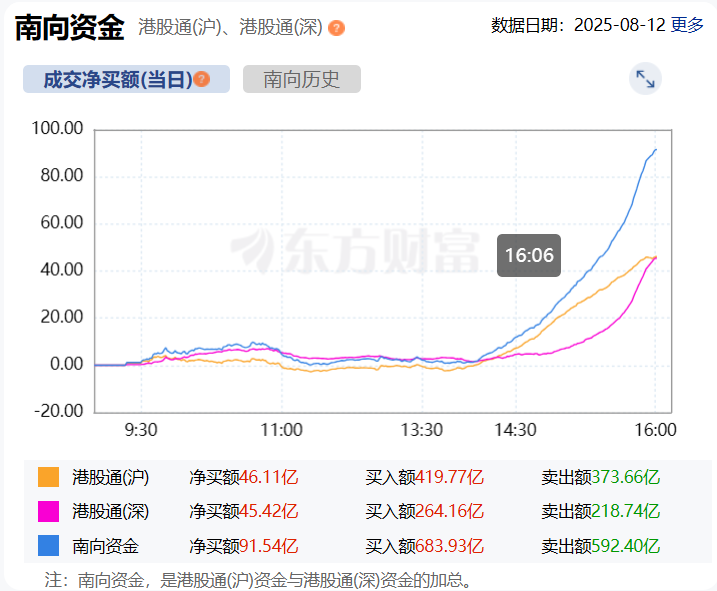Screen dimensions: 717x591
Task: Click the 100.00 y-axis label
Action: coord(57,128)
